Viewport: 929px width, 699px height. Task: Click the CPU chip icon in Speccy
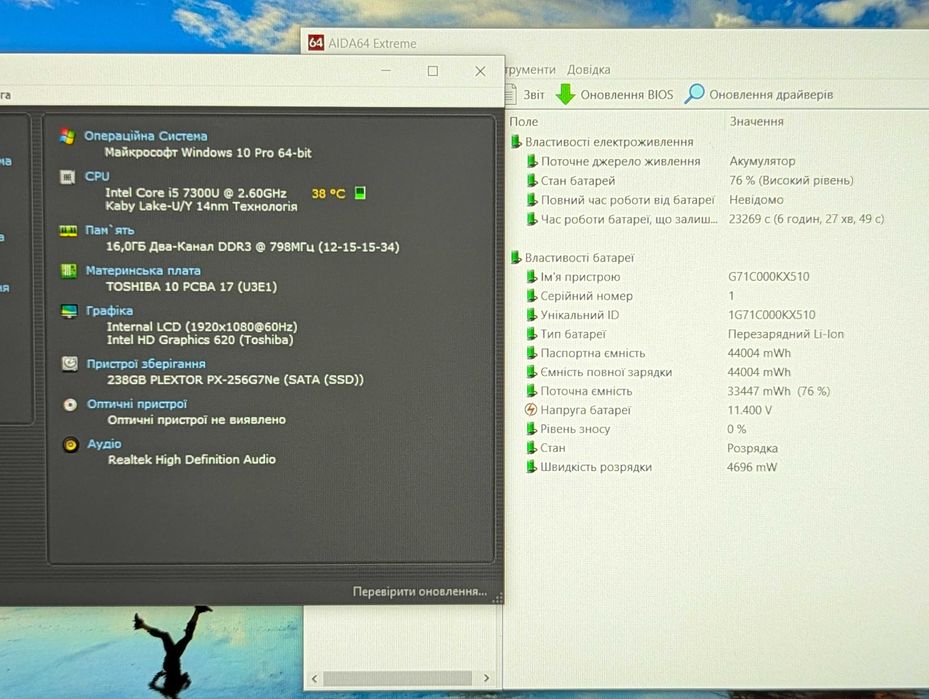[x=68, y=177]
